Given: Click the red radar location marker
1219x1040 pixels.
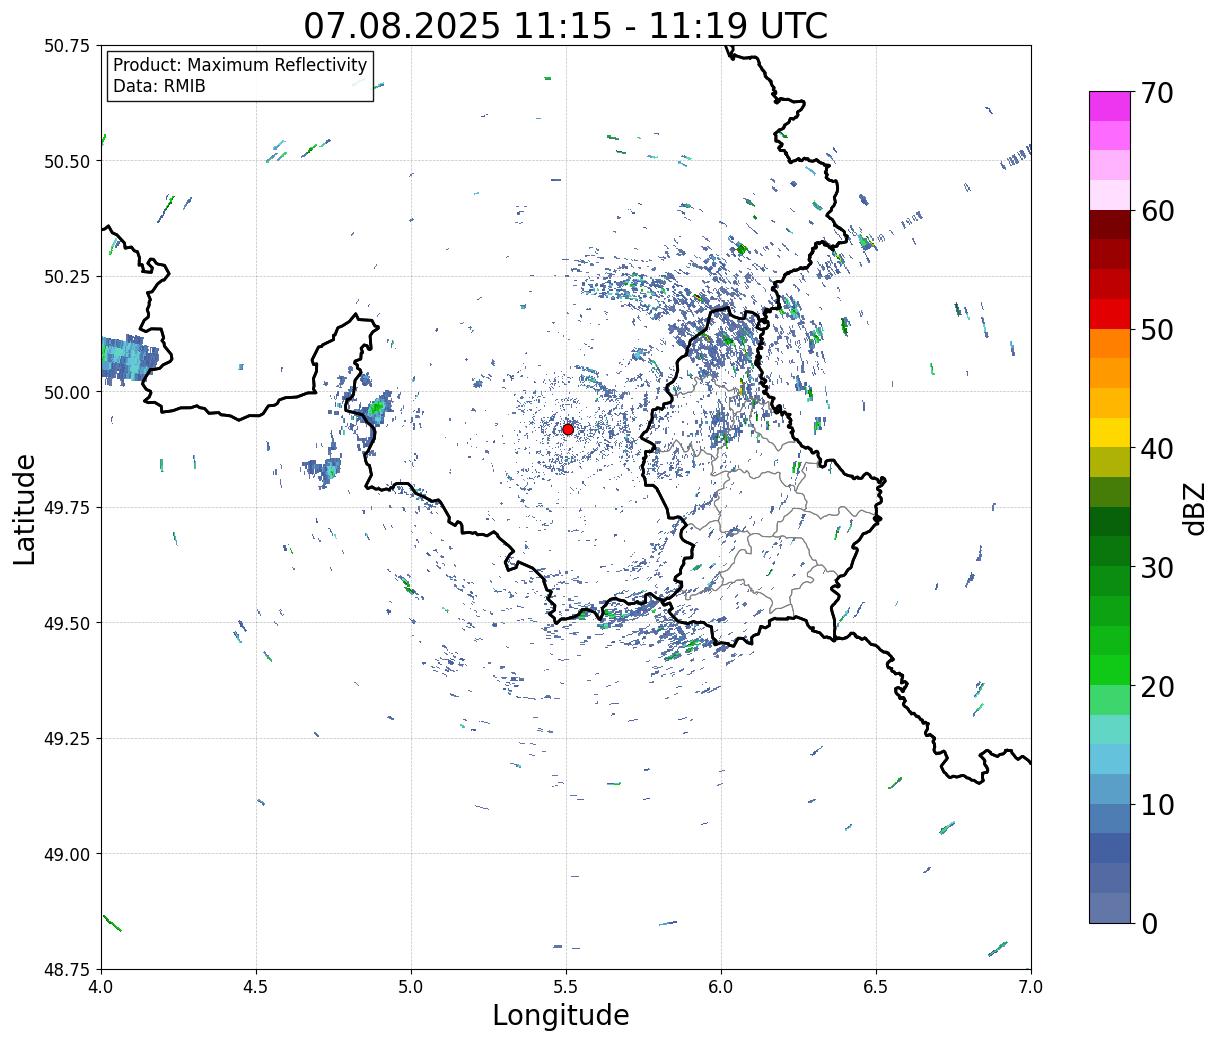Looking at the screenshot, I should [568, 429].
